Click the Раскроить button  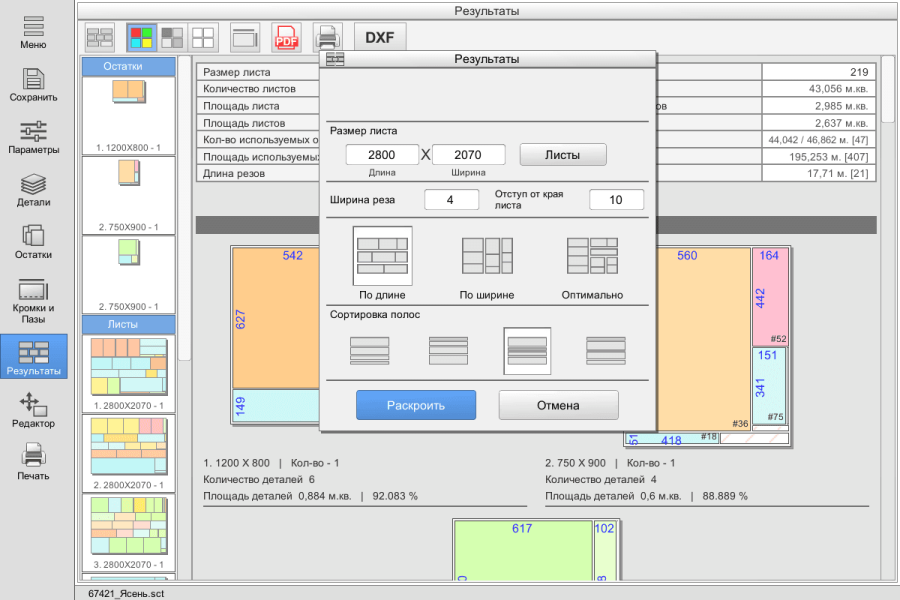click(x=416, y=405)
